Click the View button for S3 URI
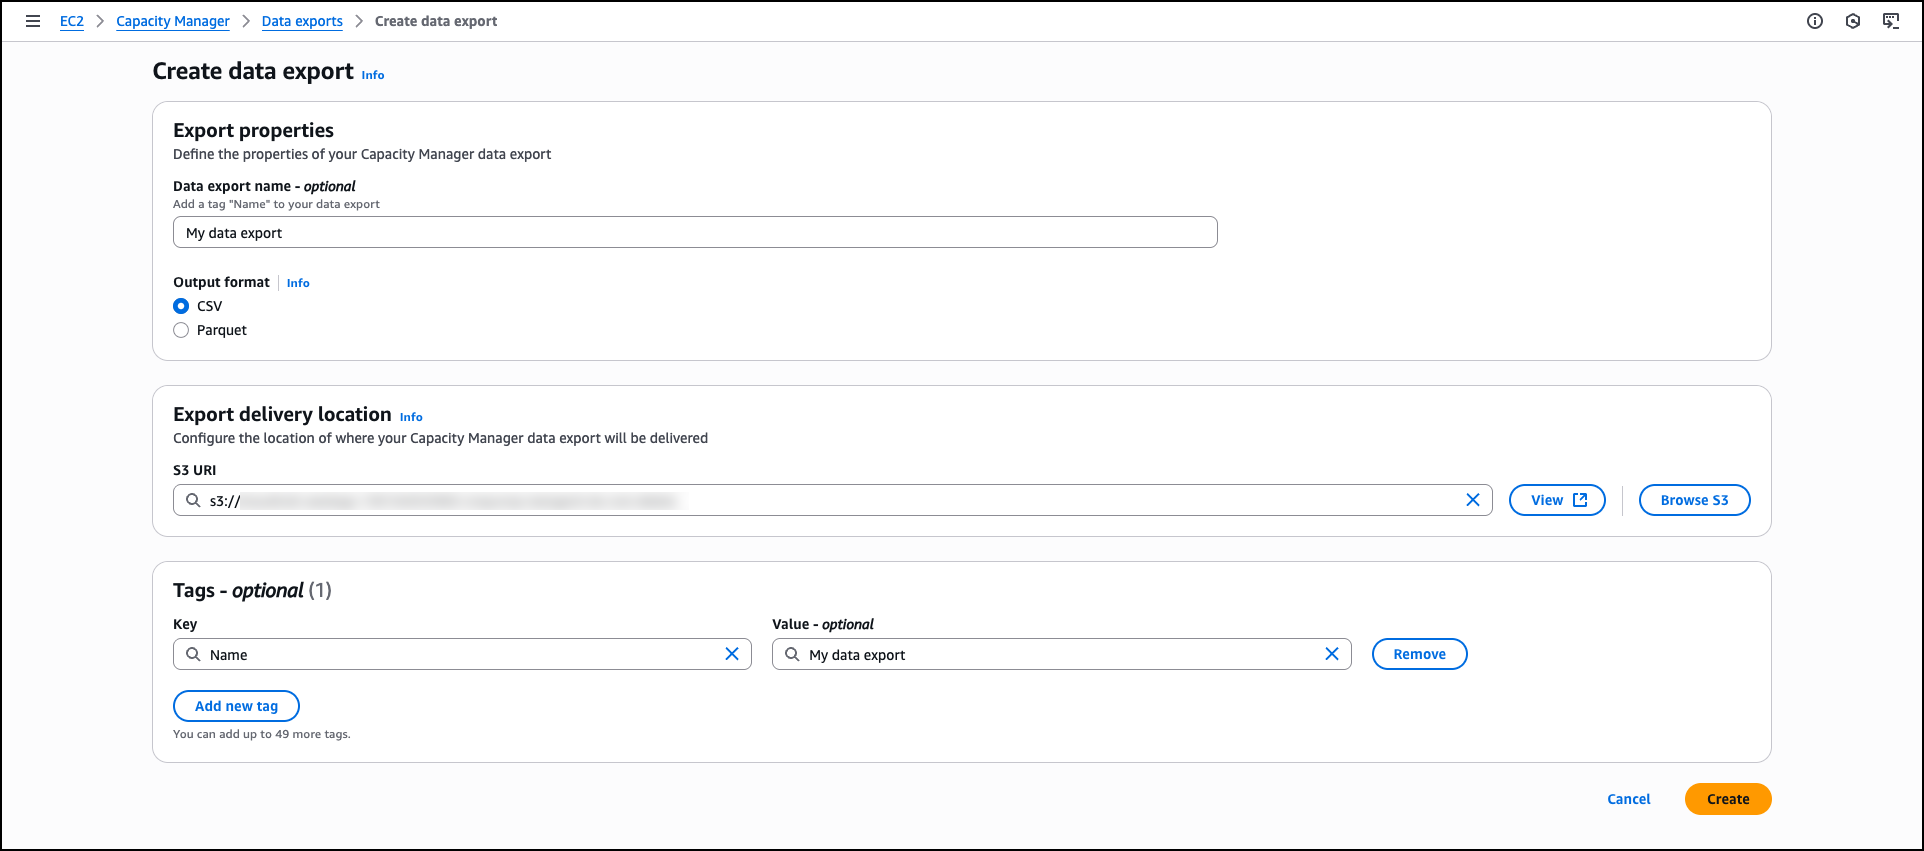1924x851 pixels. pos(1556,500)
